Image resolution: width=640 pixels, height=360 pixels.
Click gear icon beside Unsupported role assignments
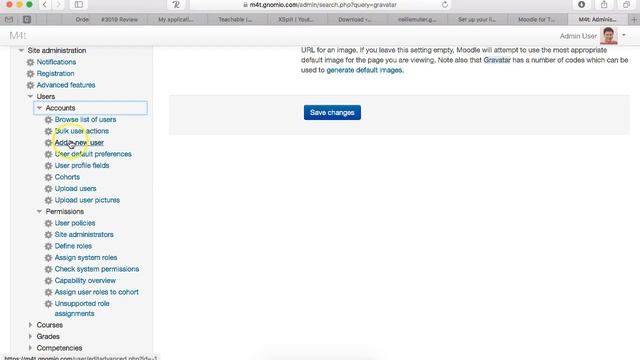[48, 304]
